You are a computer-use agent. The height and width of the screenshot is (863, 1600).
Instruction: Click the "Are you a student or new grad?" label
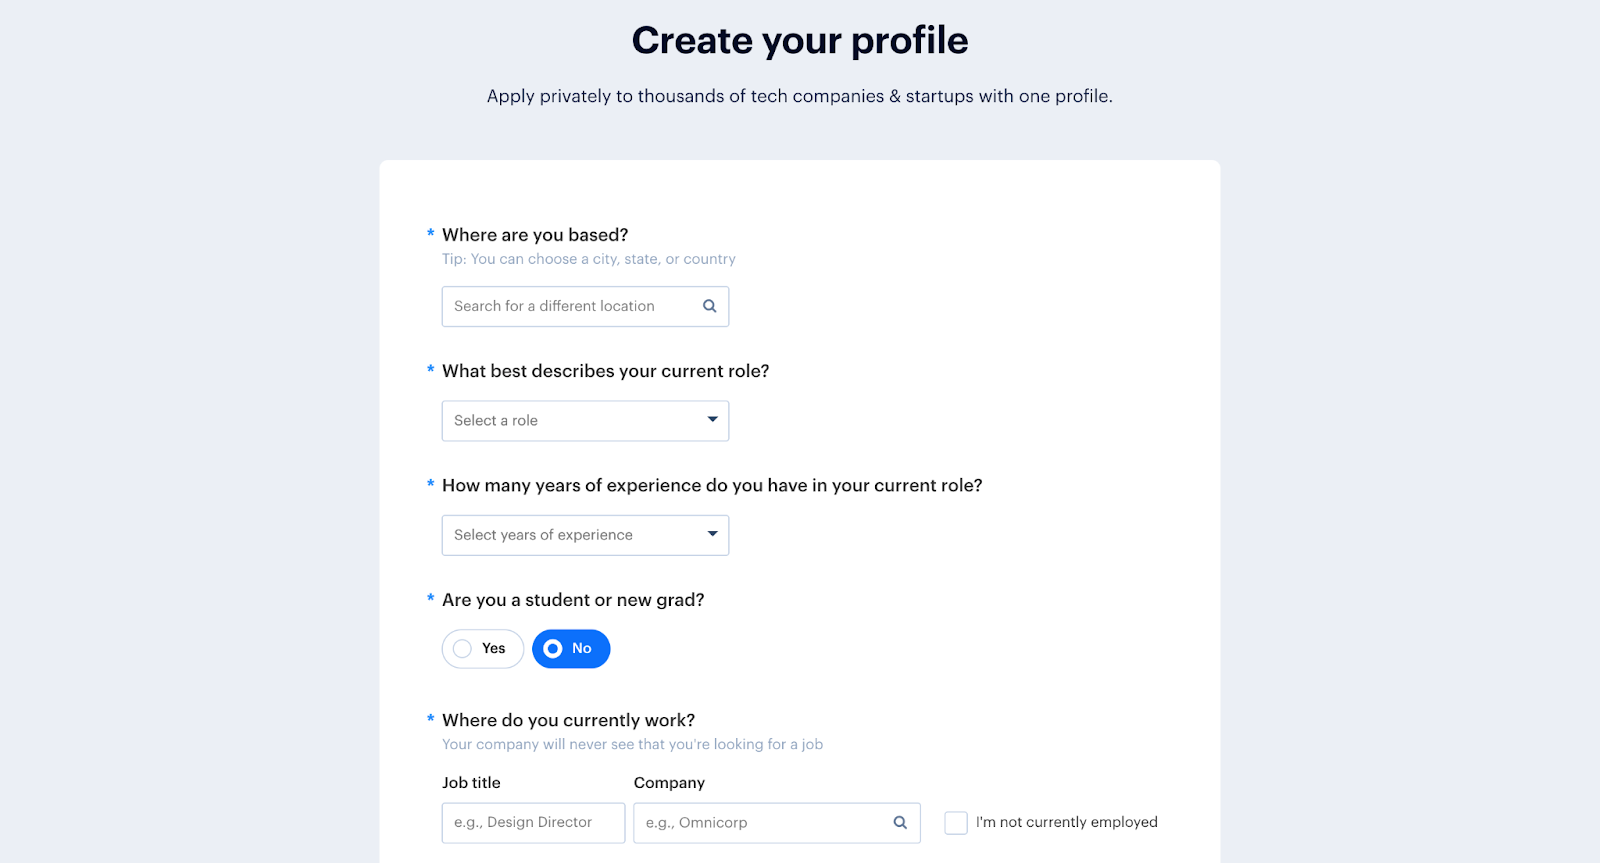(573, 600)
